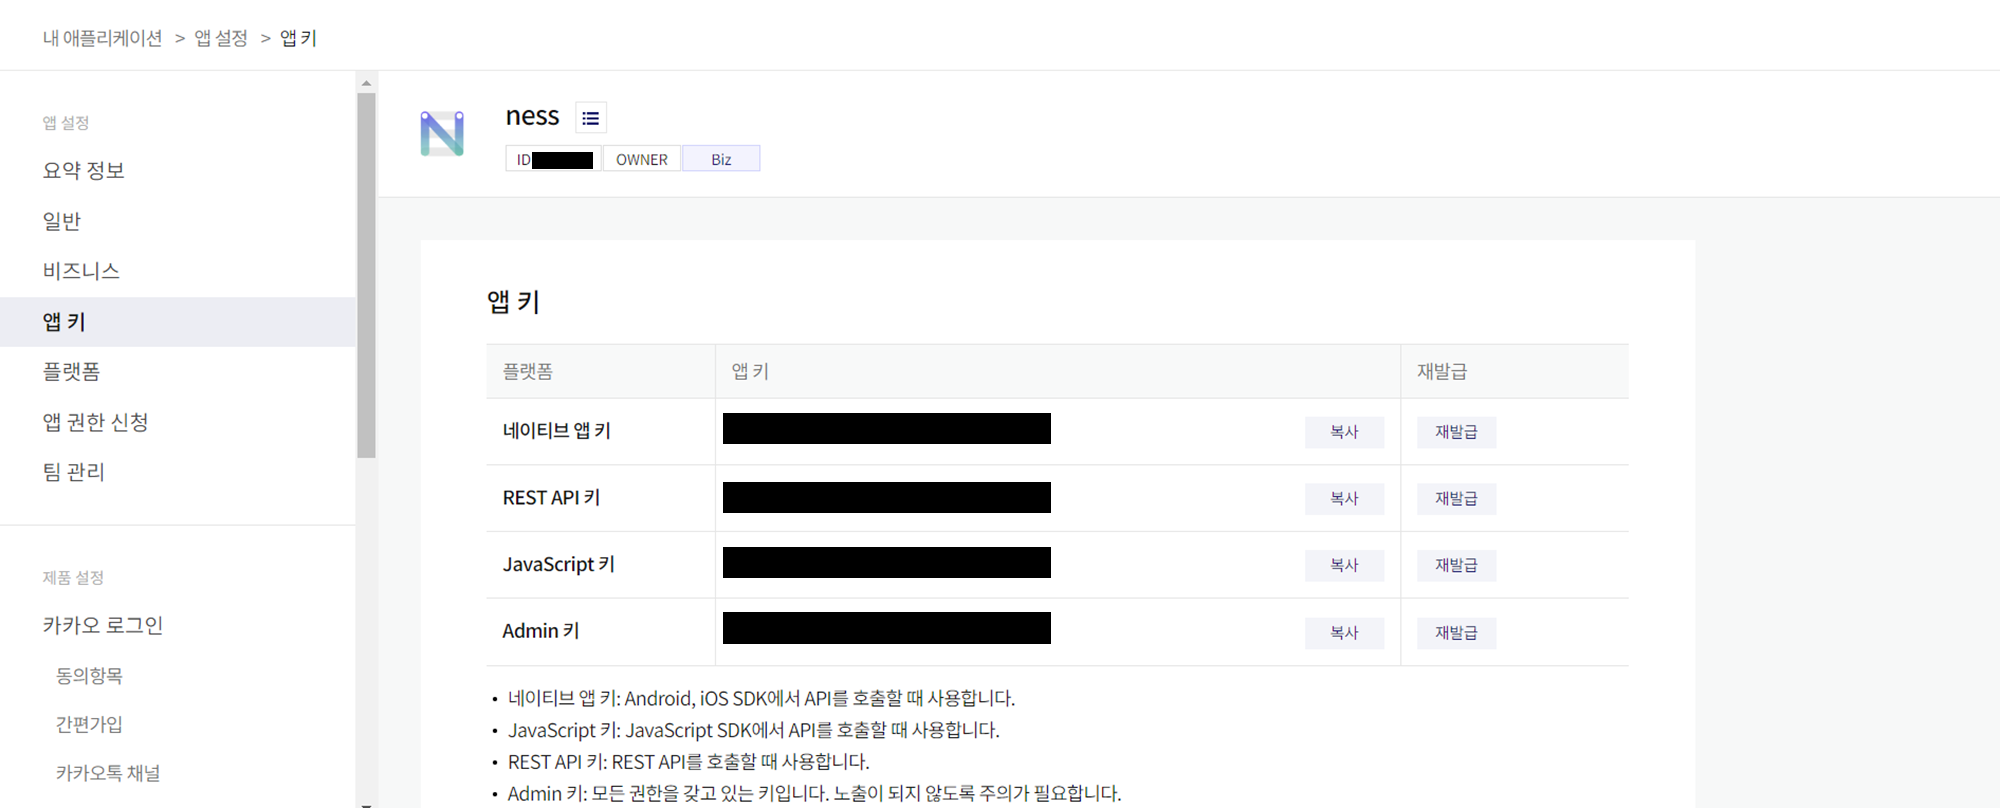Image resolution: width=2000 pixels, height=808 pixels.
Task: Reissue the REST API 키
Action: coord(1456,499)
